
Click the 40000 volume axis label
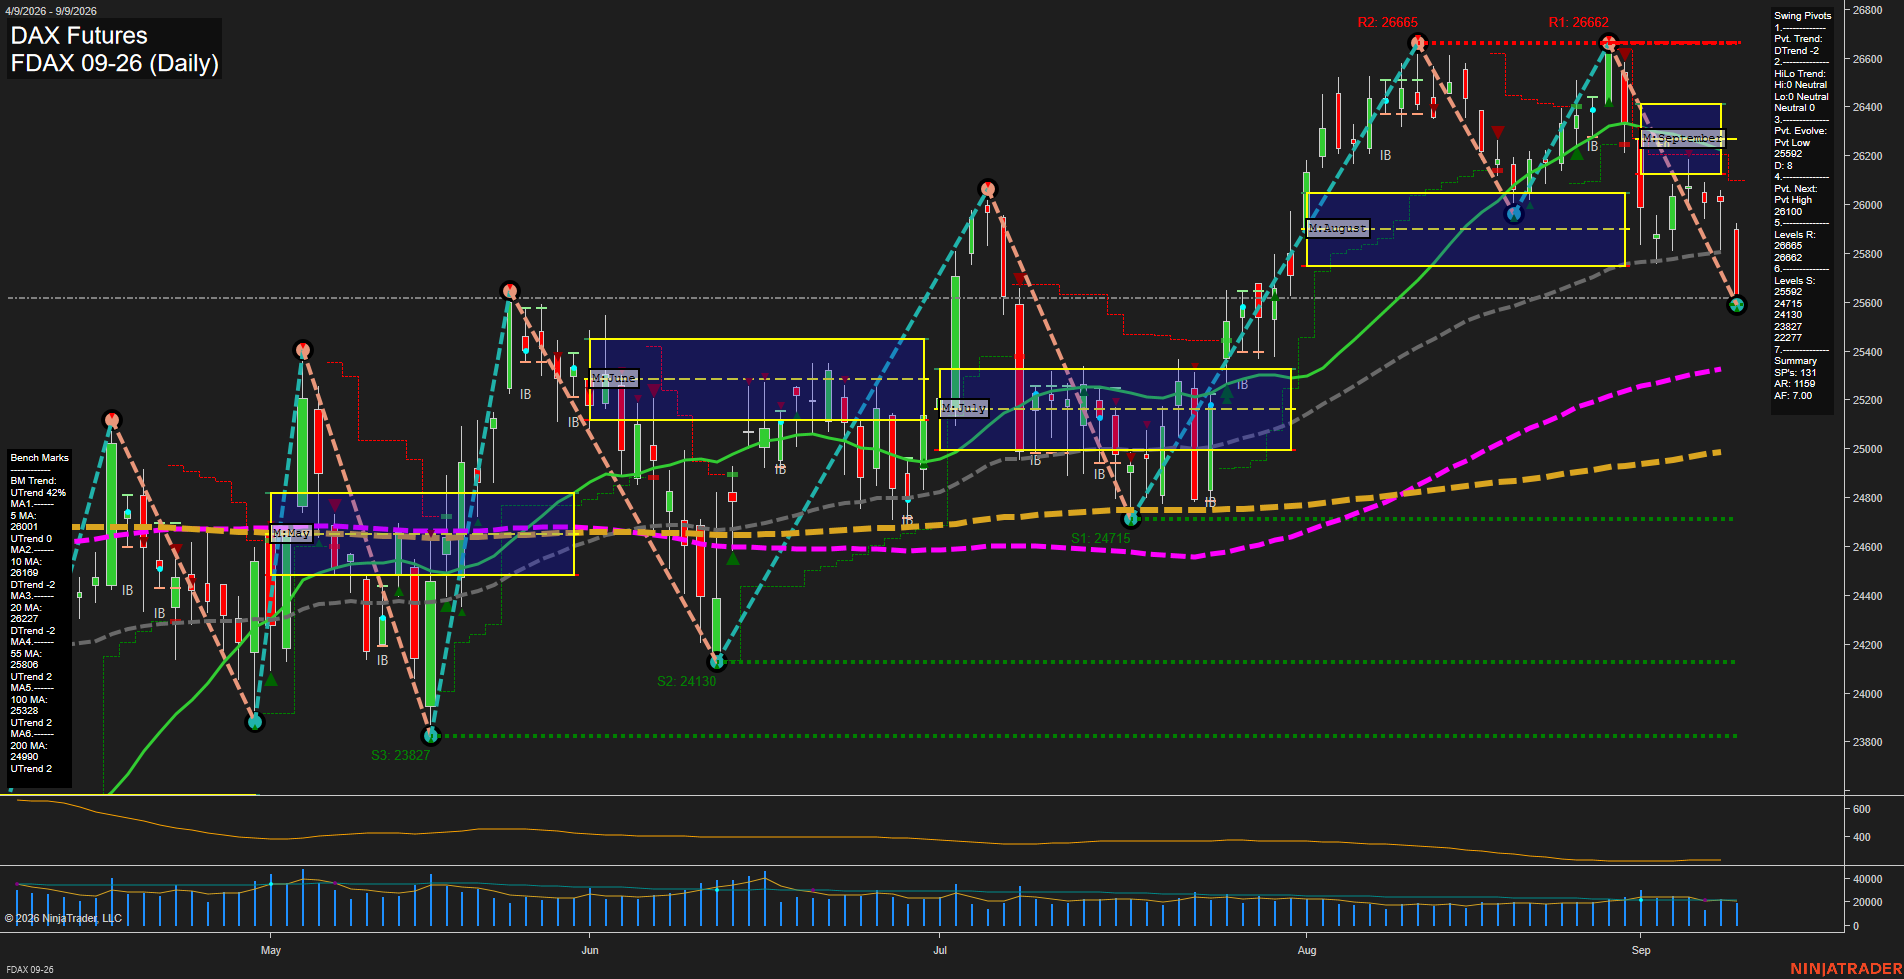[1868, 879]
